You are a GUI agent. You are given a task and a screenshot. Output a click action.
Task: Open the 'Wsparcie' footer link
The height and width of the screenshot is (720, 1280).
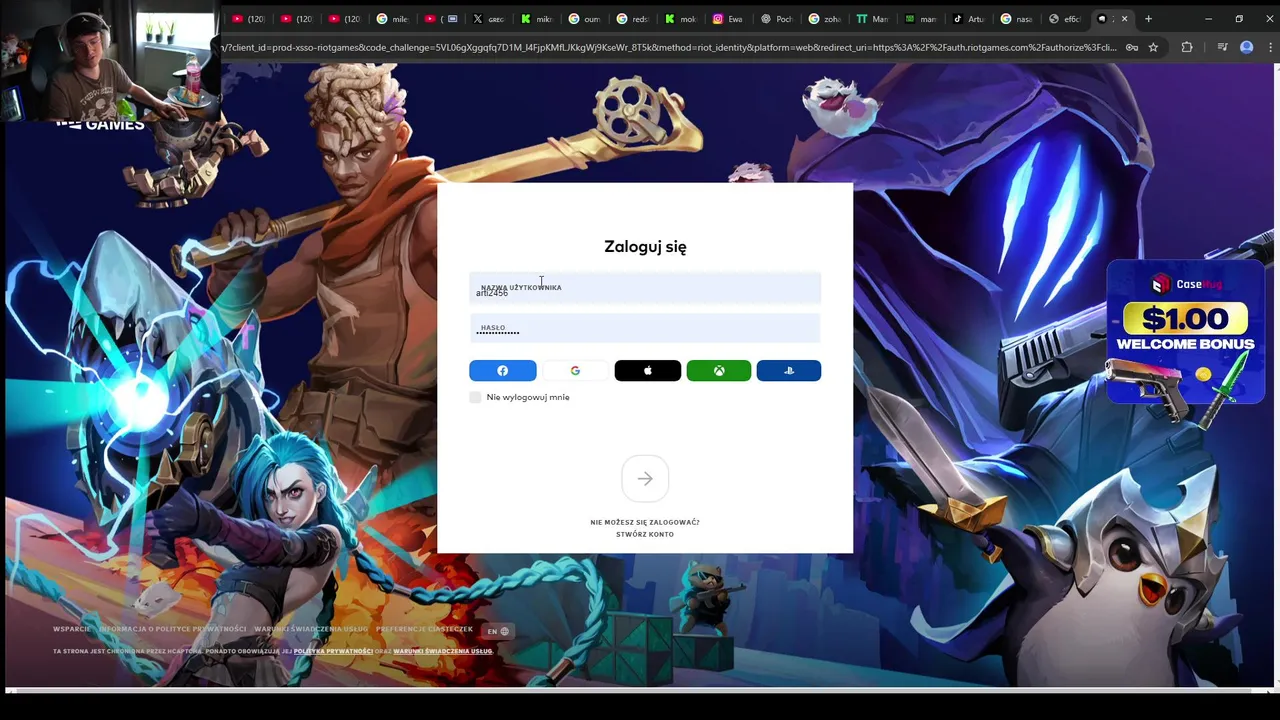pos(71,629)
